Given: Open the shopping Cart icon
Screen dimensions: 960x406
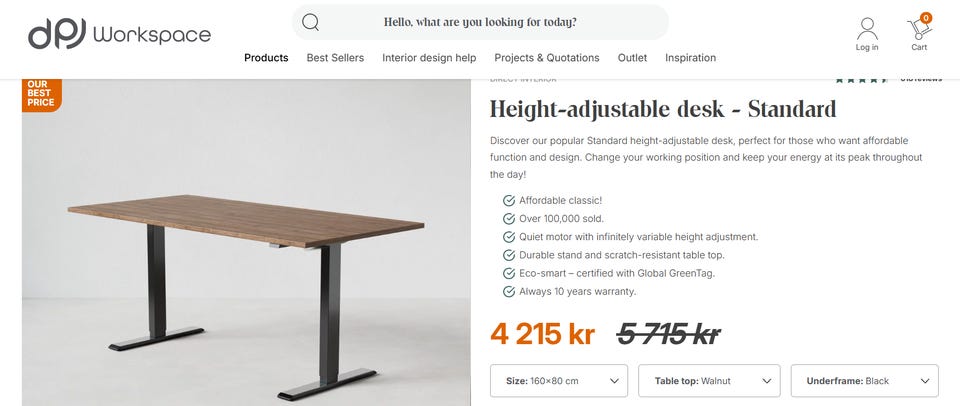Looking at the screenshot, I should (x=918, y=33).
